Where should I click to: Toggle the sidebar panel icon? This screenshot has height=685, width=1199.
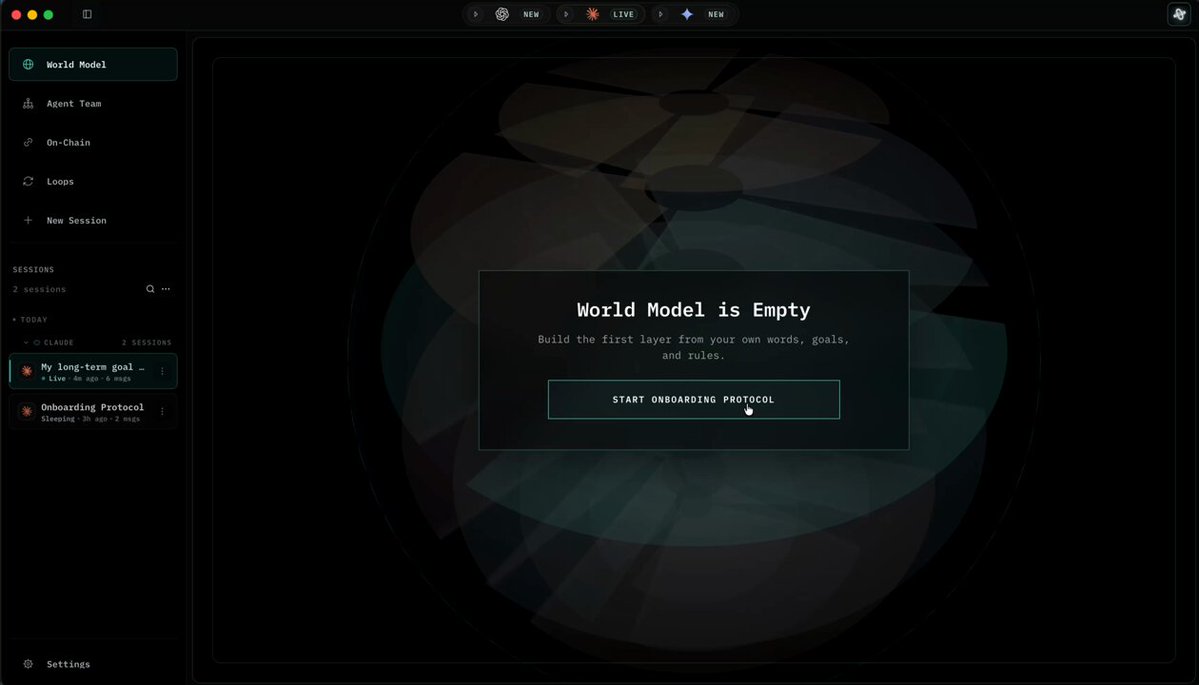pos(87,15)
